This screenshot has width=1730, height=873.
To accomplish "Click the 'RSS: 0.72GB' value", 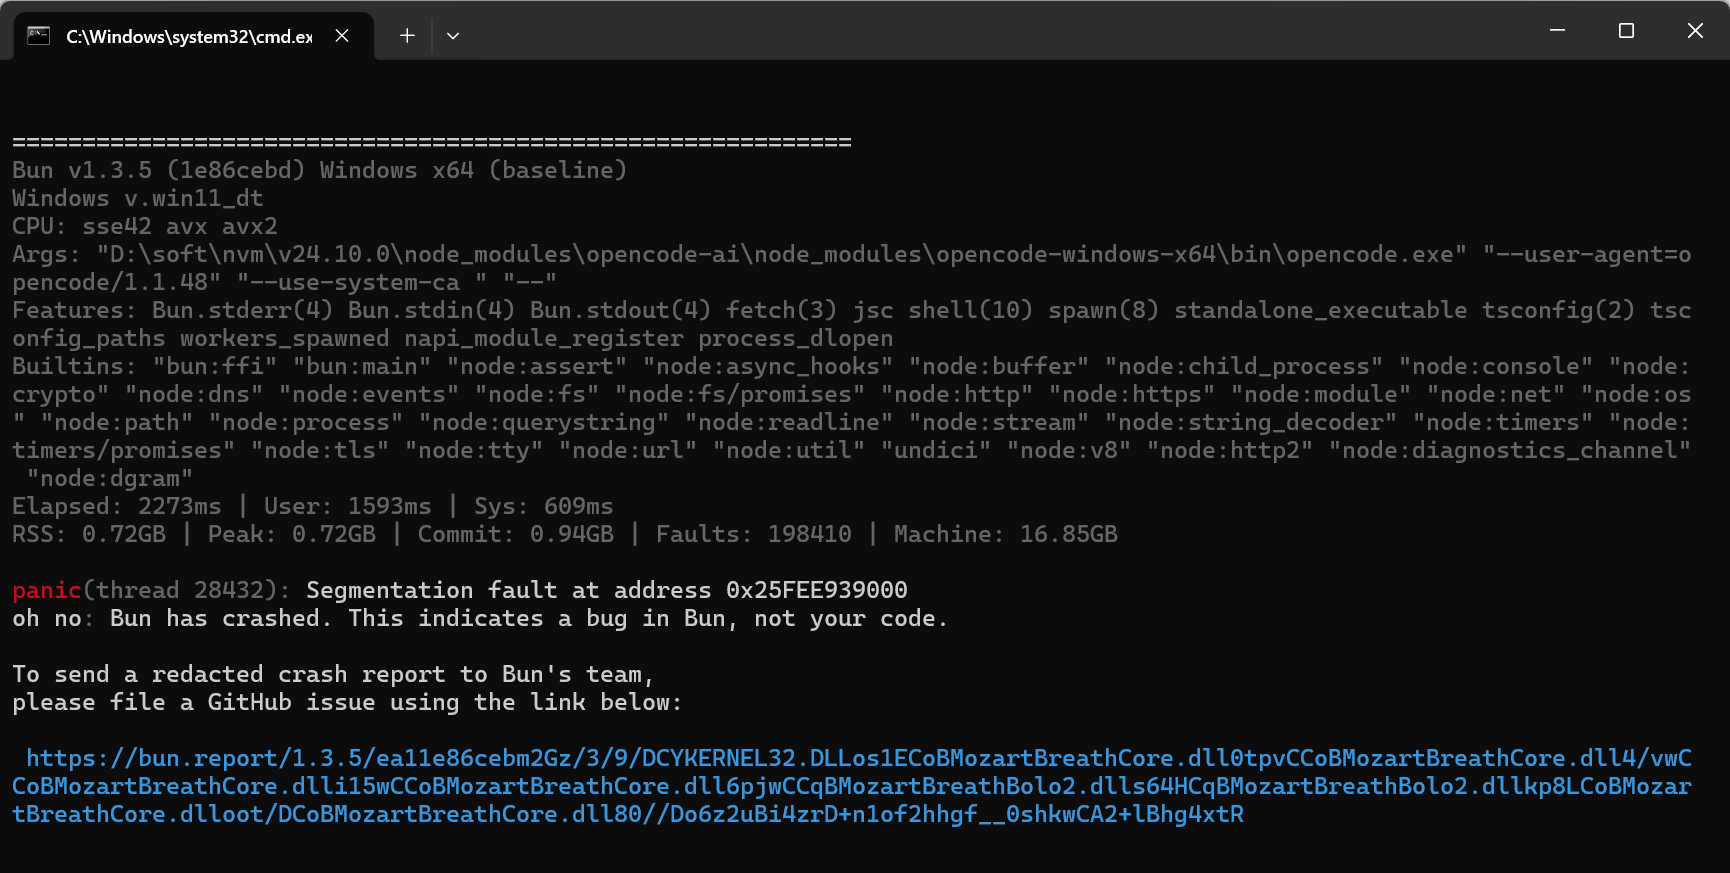I will pyautogui.click(x=89, y=534).
